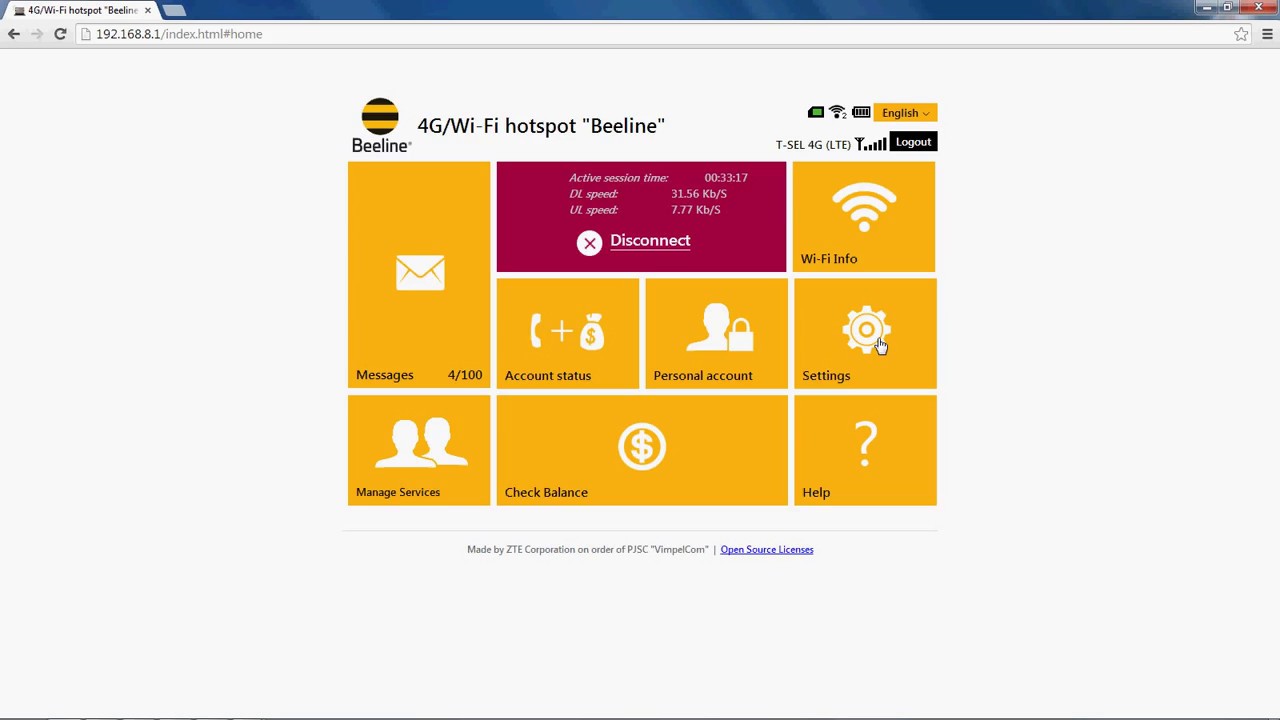Click the Wi-Fi Info signal icon

864,208
